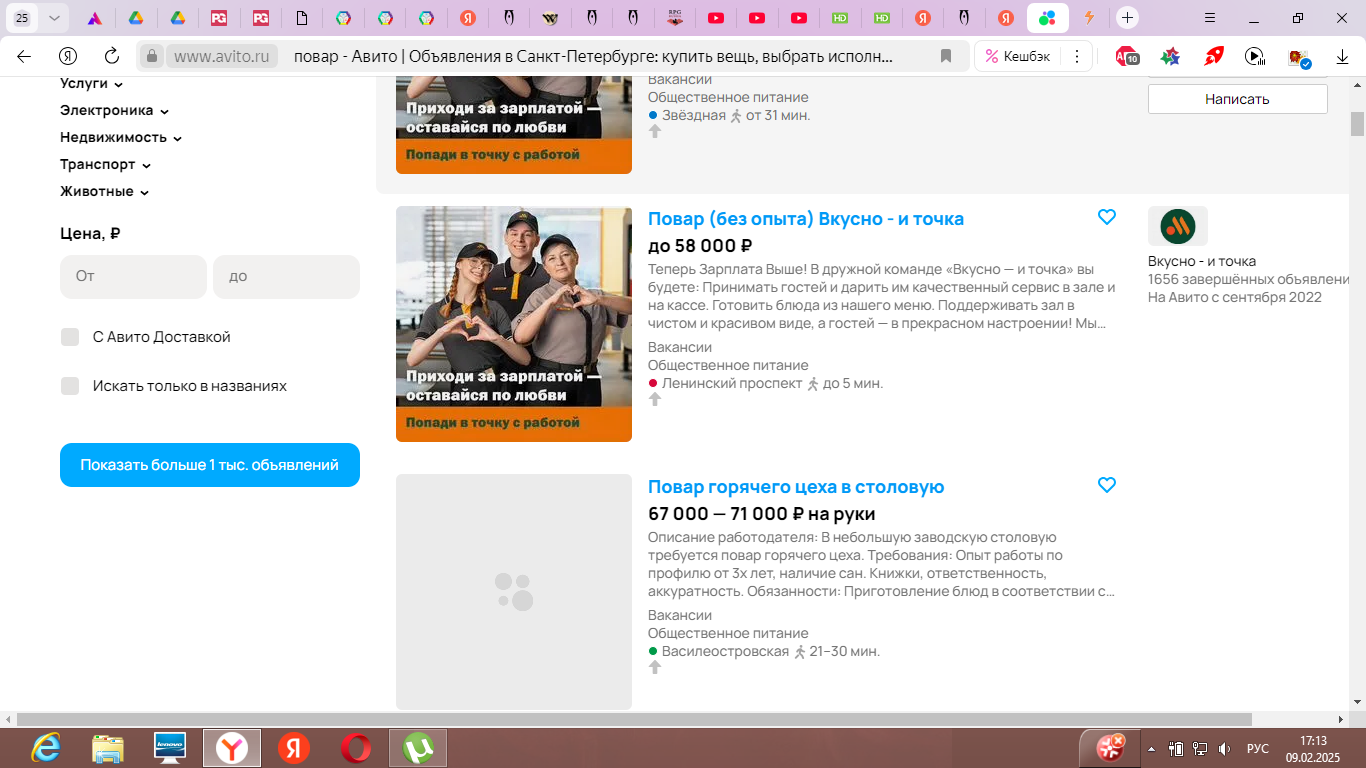Open Повар горячего цеха в столовую listing
This screenshot has width=1366, height=768.
[x=796, y=487]
